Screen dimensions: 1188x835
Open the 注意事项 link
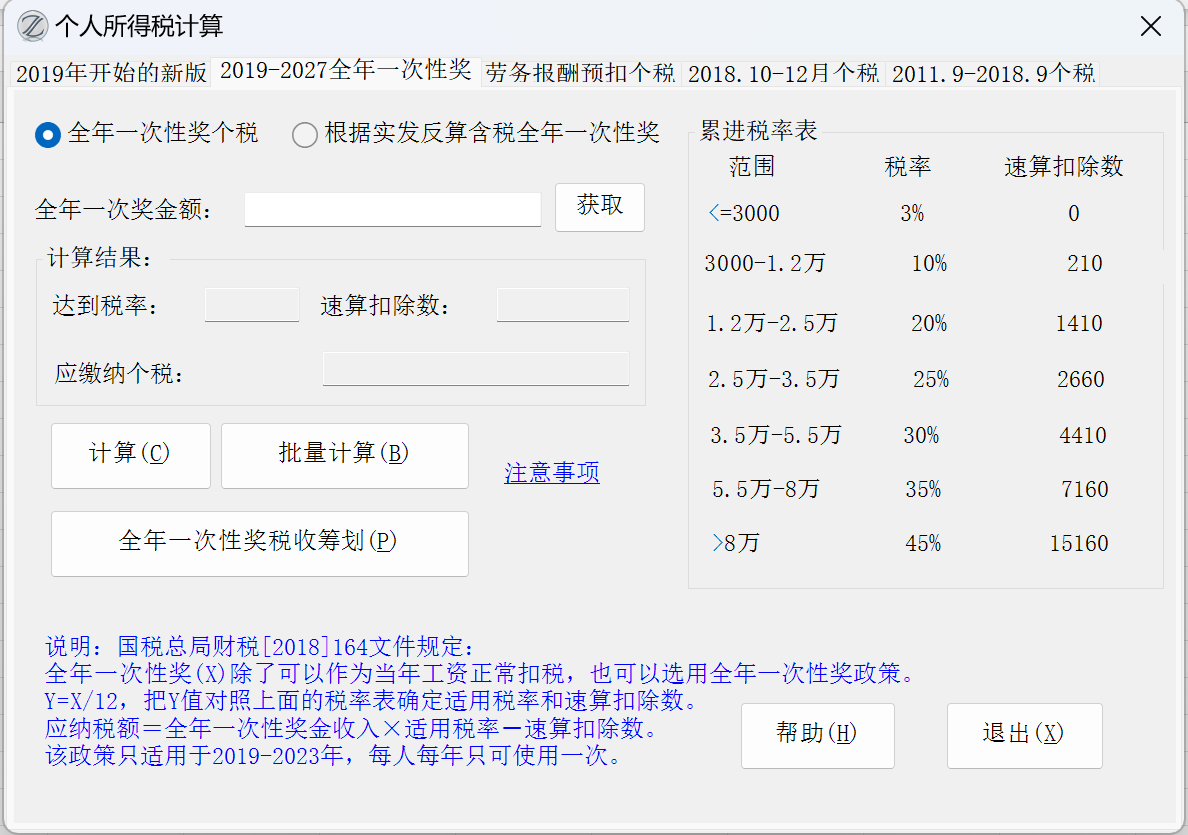point(552,473)
